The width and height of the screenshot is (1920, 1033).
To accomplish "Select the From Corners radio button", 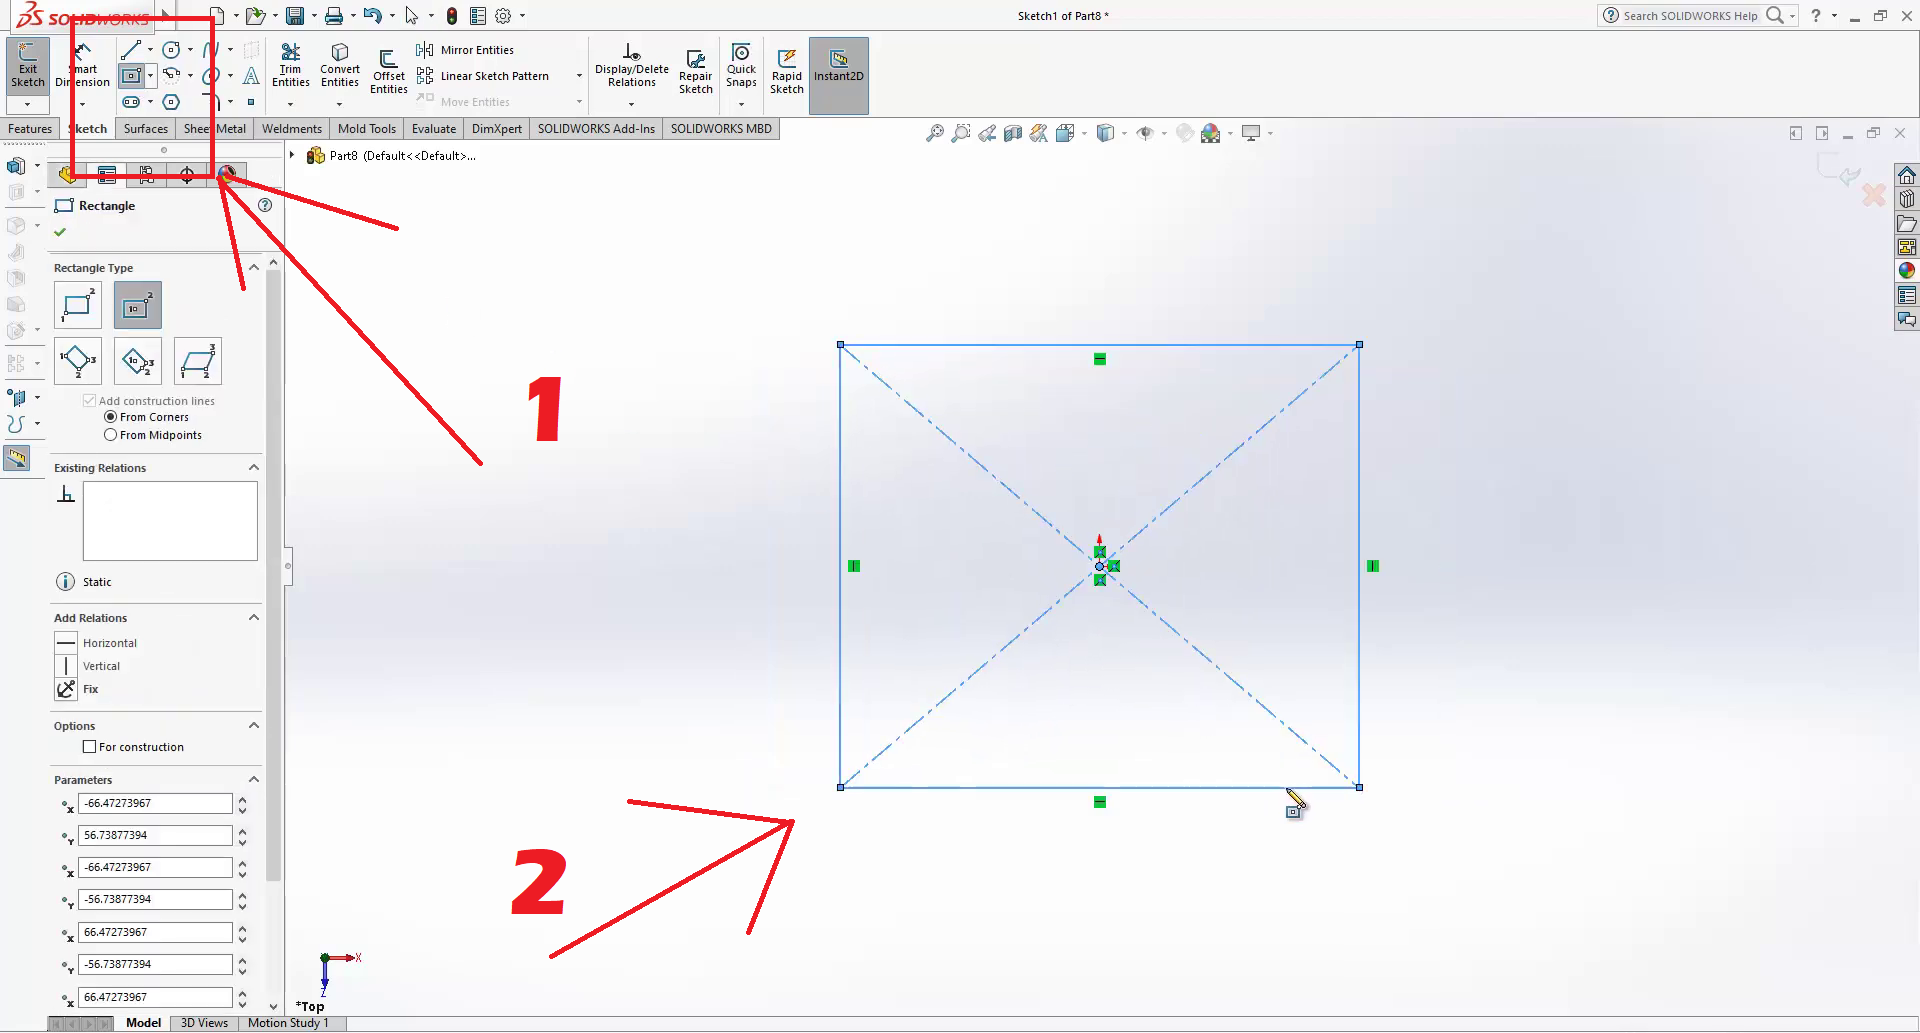I will (x=111, y=417).
